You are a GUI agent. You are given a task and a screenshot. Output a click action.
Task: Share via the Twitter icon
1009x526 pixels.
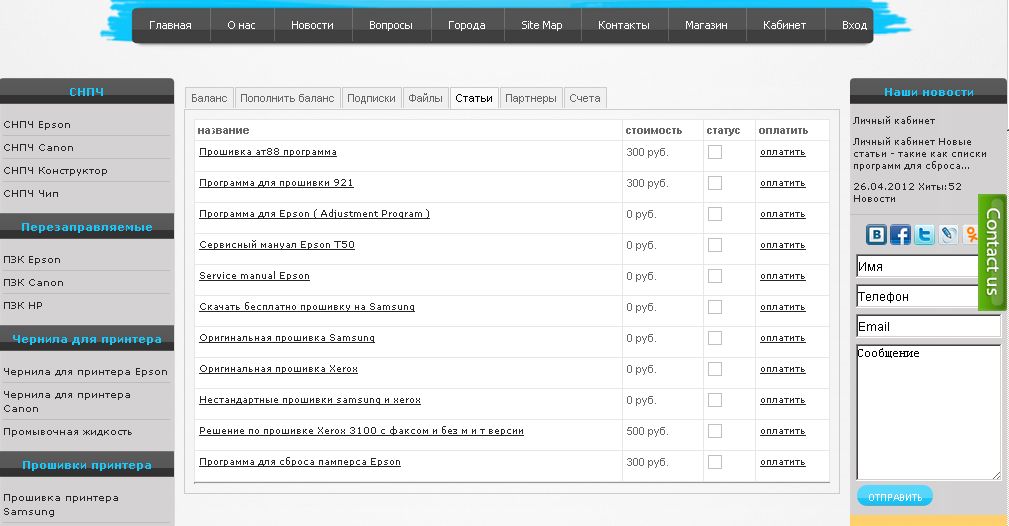(x=924, y=234)
